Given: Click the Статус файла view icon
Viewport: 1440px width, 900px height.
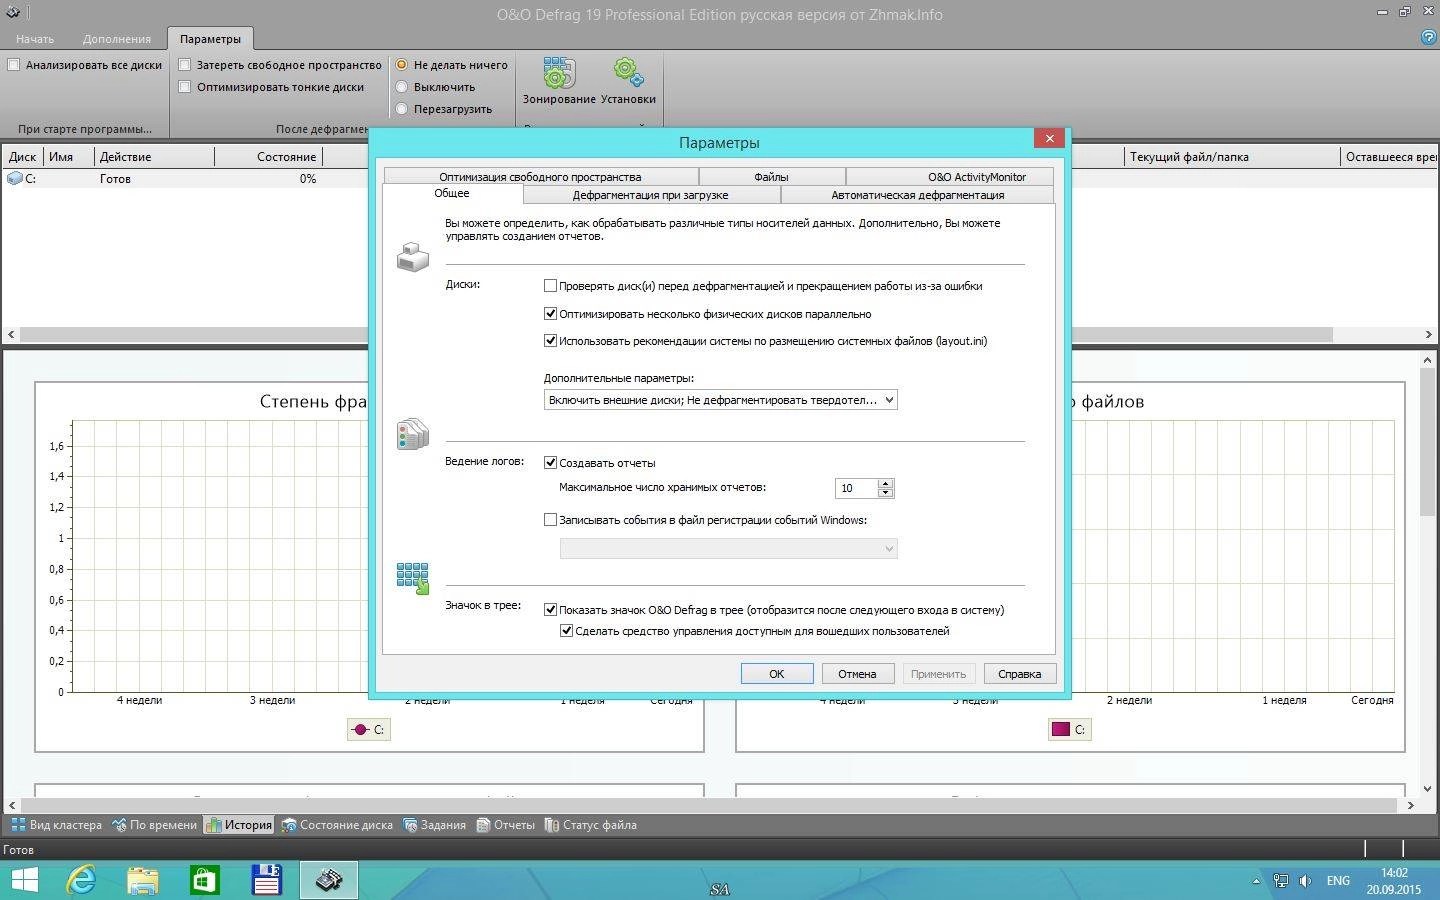Looking at the screenshot, I should [x=552, y=825].
